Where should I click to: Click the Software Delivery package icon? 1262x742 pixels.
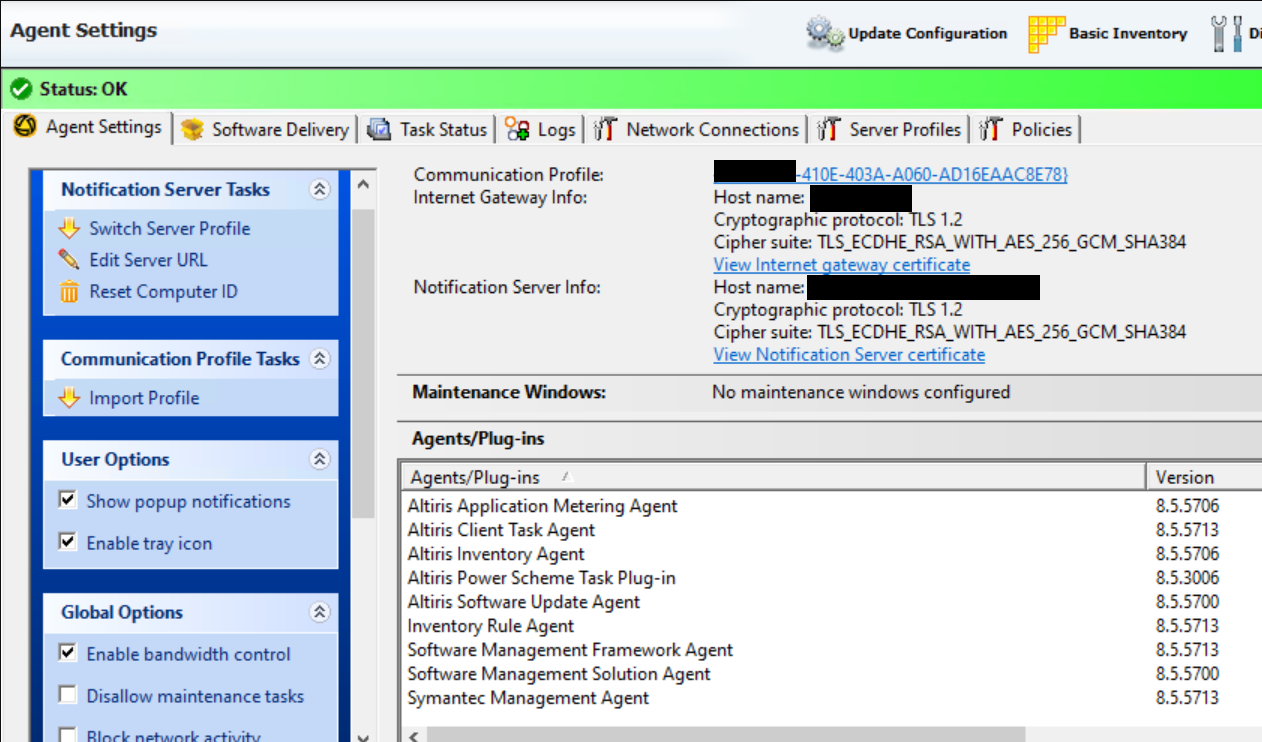tap(193, 130)
